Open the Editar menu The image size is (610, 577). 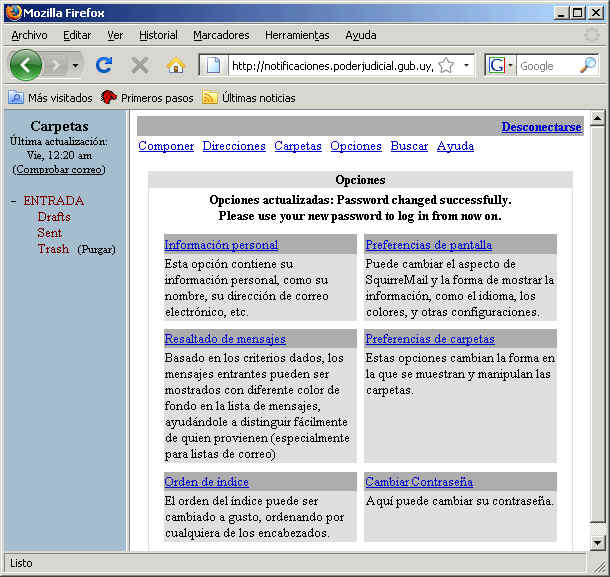[x=77, y=35]
